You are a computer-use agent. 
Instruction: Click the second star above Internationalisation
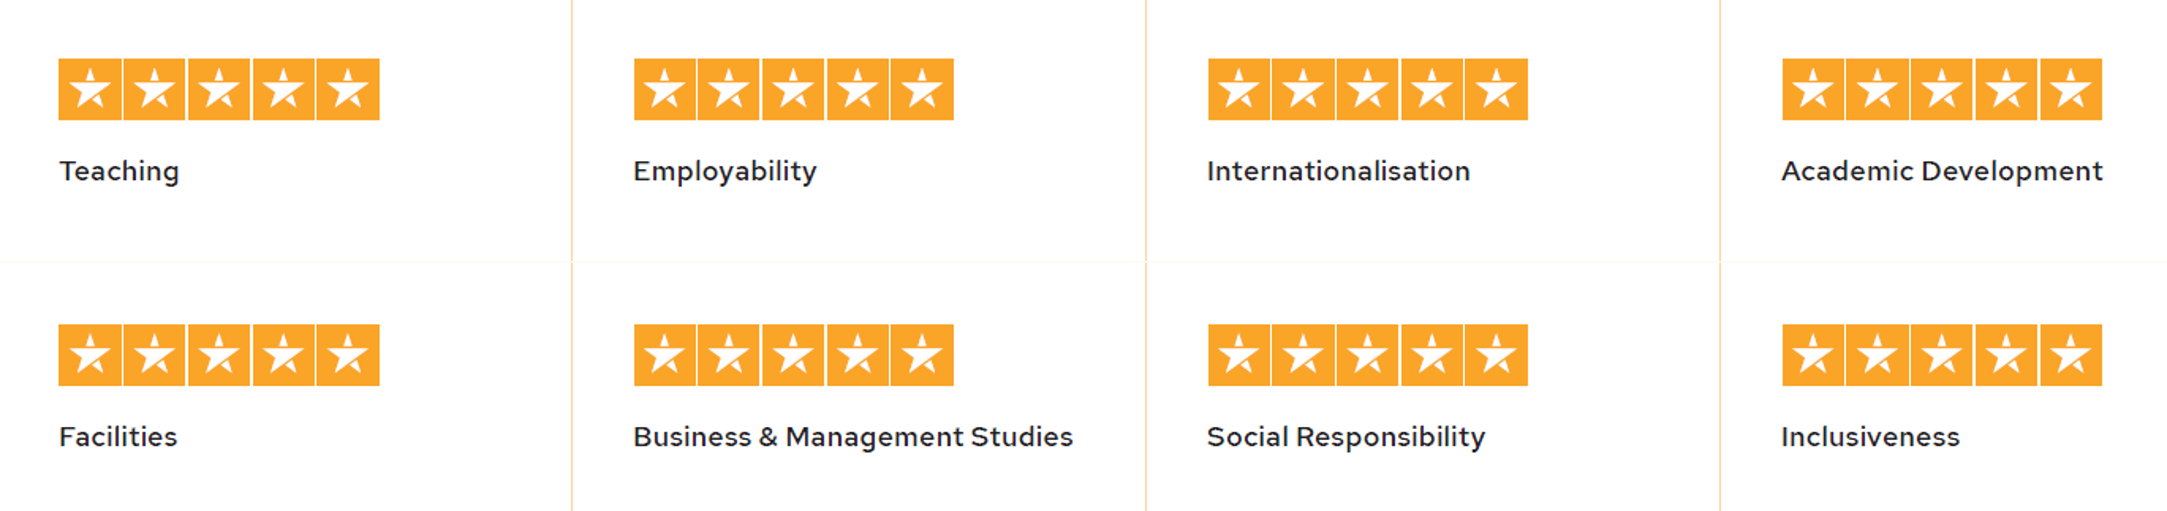click(1303, 89)
